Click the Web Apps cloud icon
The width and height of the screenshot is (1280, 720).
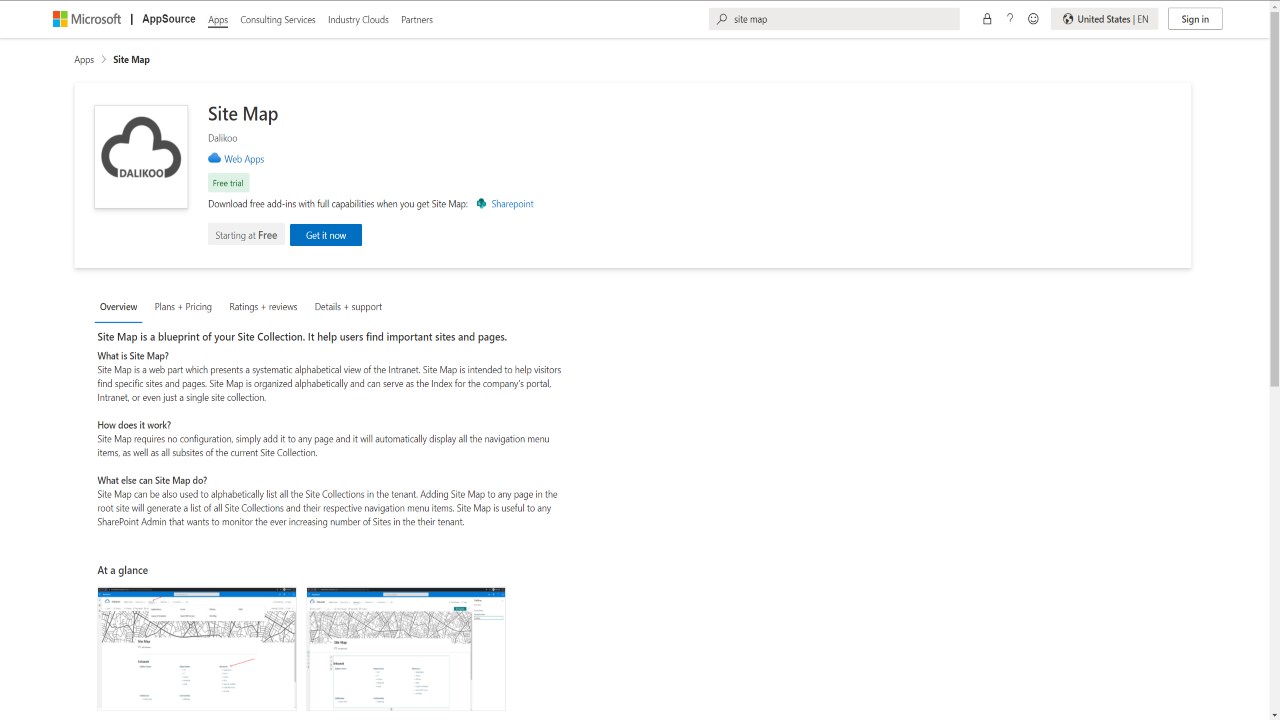pos(214,159)
